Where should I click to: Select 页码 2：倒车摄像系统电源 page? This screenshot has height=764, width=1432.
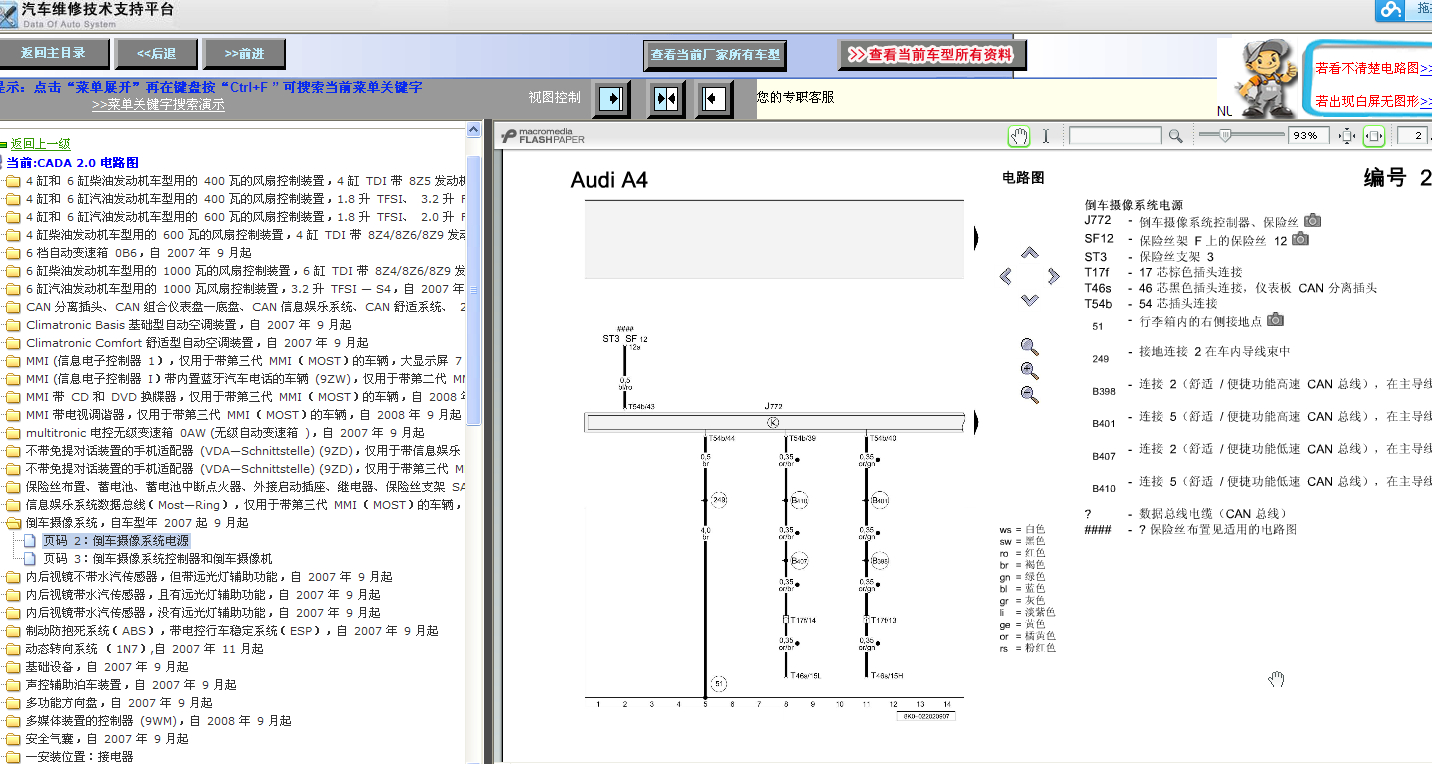116,541
